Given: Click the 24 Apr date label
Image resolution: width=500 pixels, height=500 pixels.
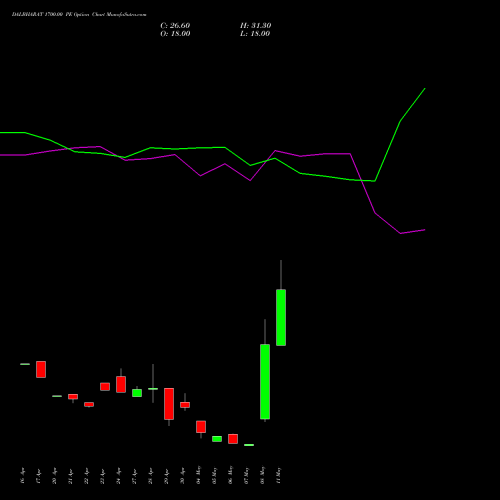Looking at the screenshot, I should [x=119, y=476].
